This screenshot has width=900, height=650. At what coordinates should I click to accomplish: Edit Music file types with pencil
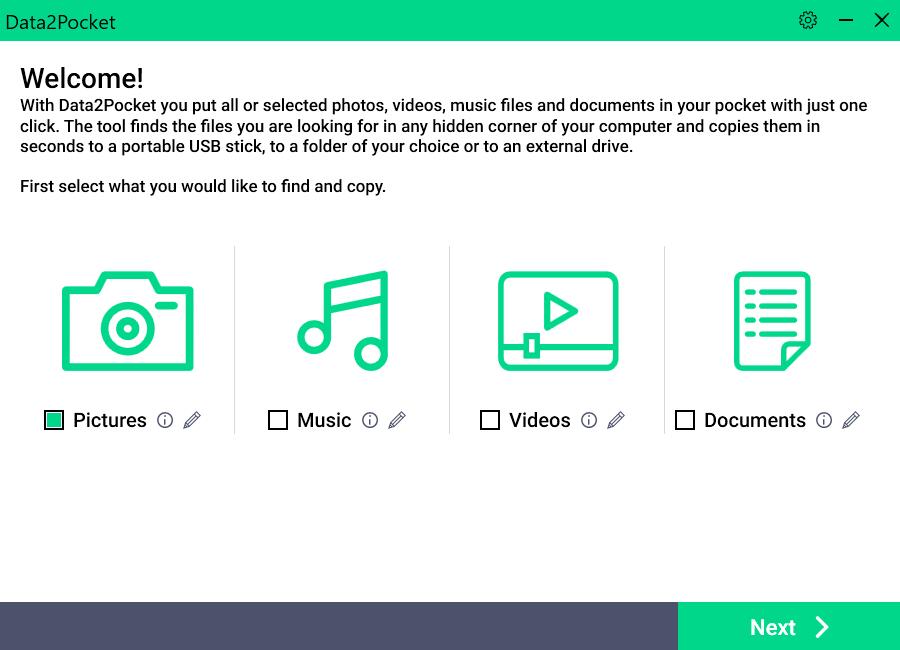coord(397,421)
